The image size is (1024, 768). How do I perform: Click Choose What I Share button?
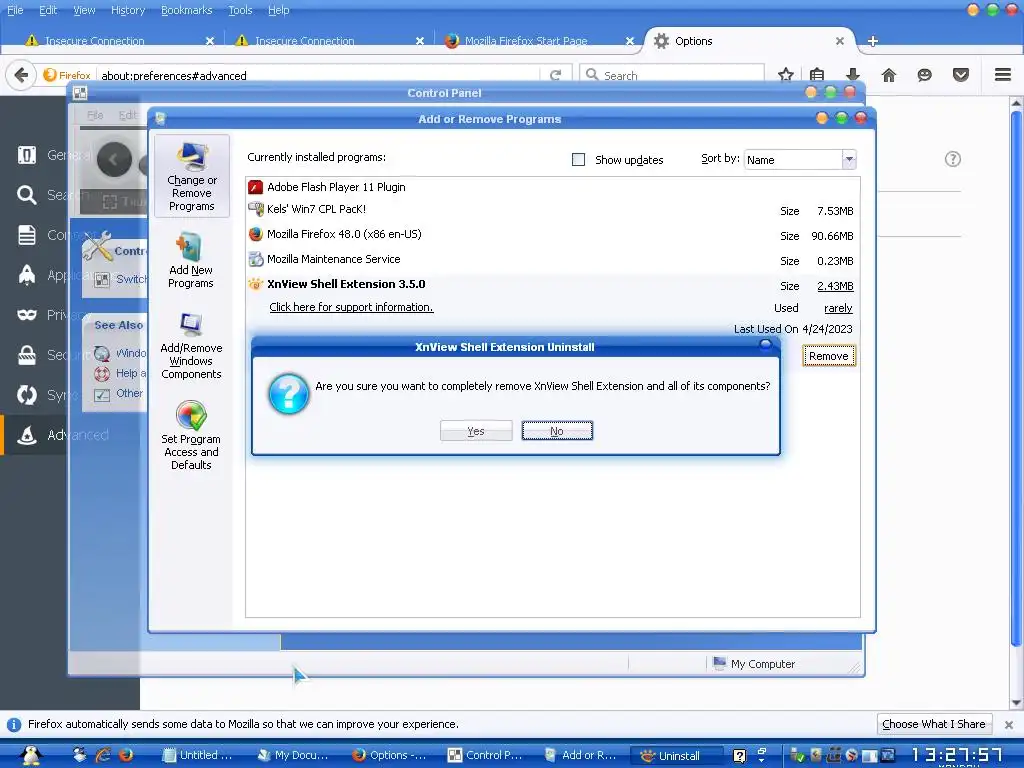[934, 724]
